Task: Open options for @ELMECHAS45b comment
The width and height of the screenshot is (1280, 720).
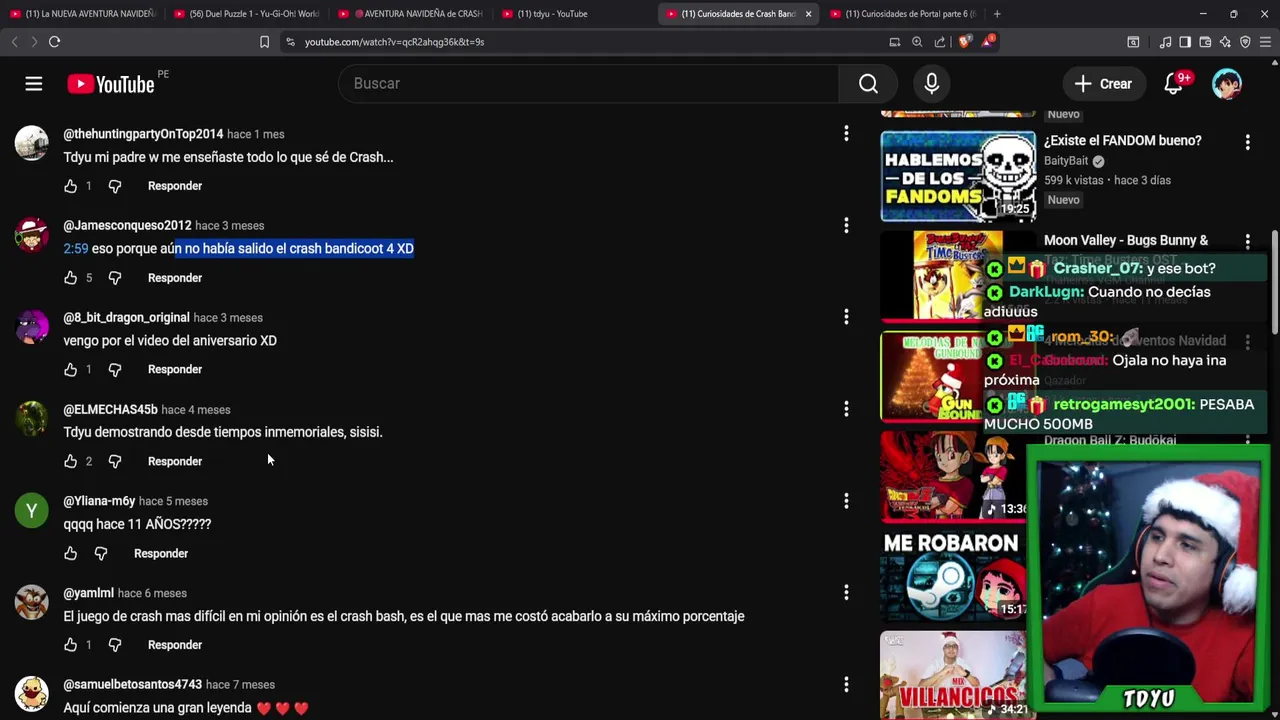Action: 846,409
